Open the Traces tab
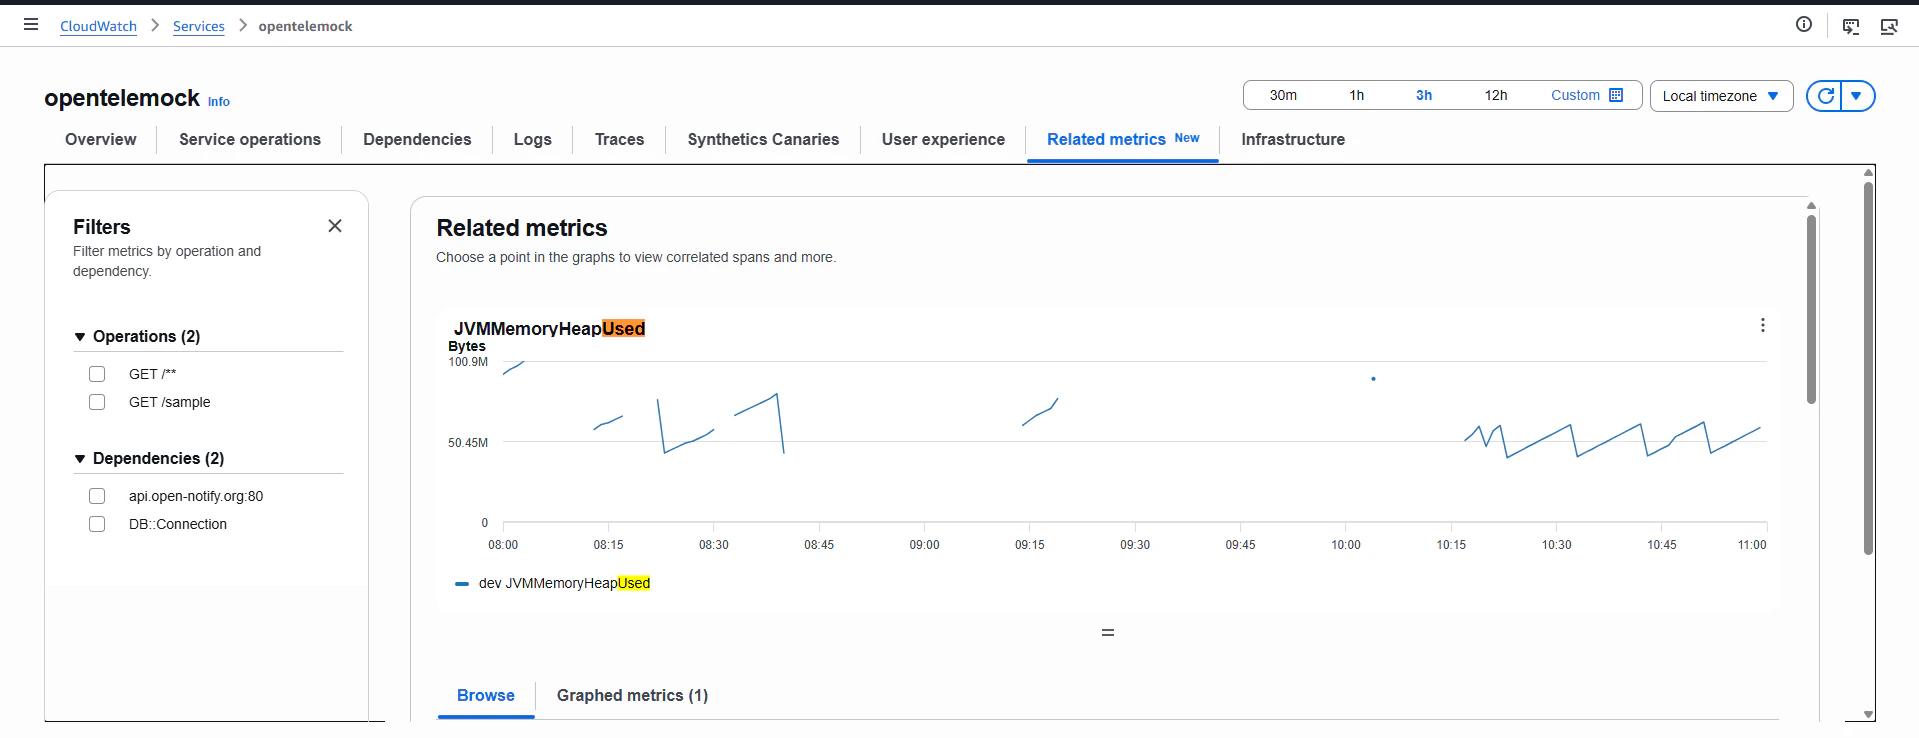The height and width of the screenshot is (738, 1919). tap(620, 139)
